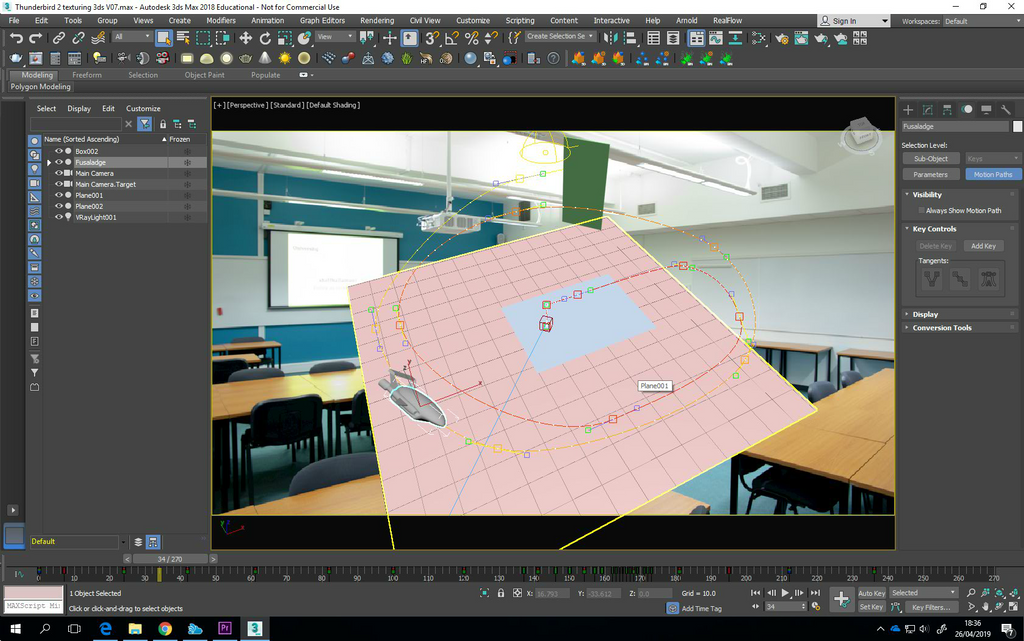Viewport: 1024px width, 641px height.
Task: Expand the Fusaladge tree node
Action: (48, 162)
